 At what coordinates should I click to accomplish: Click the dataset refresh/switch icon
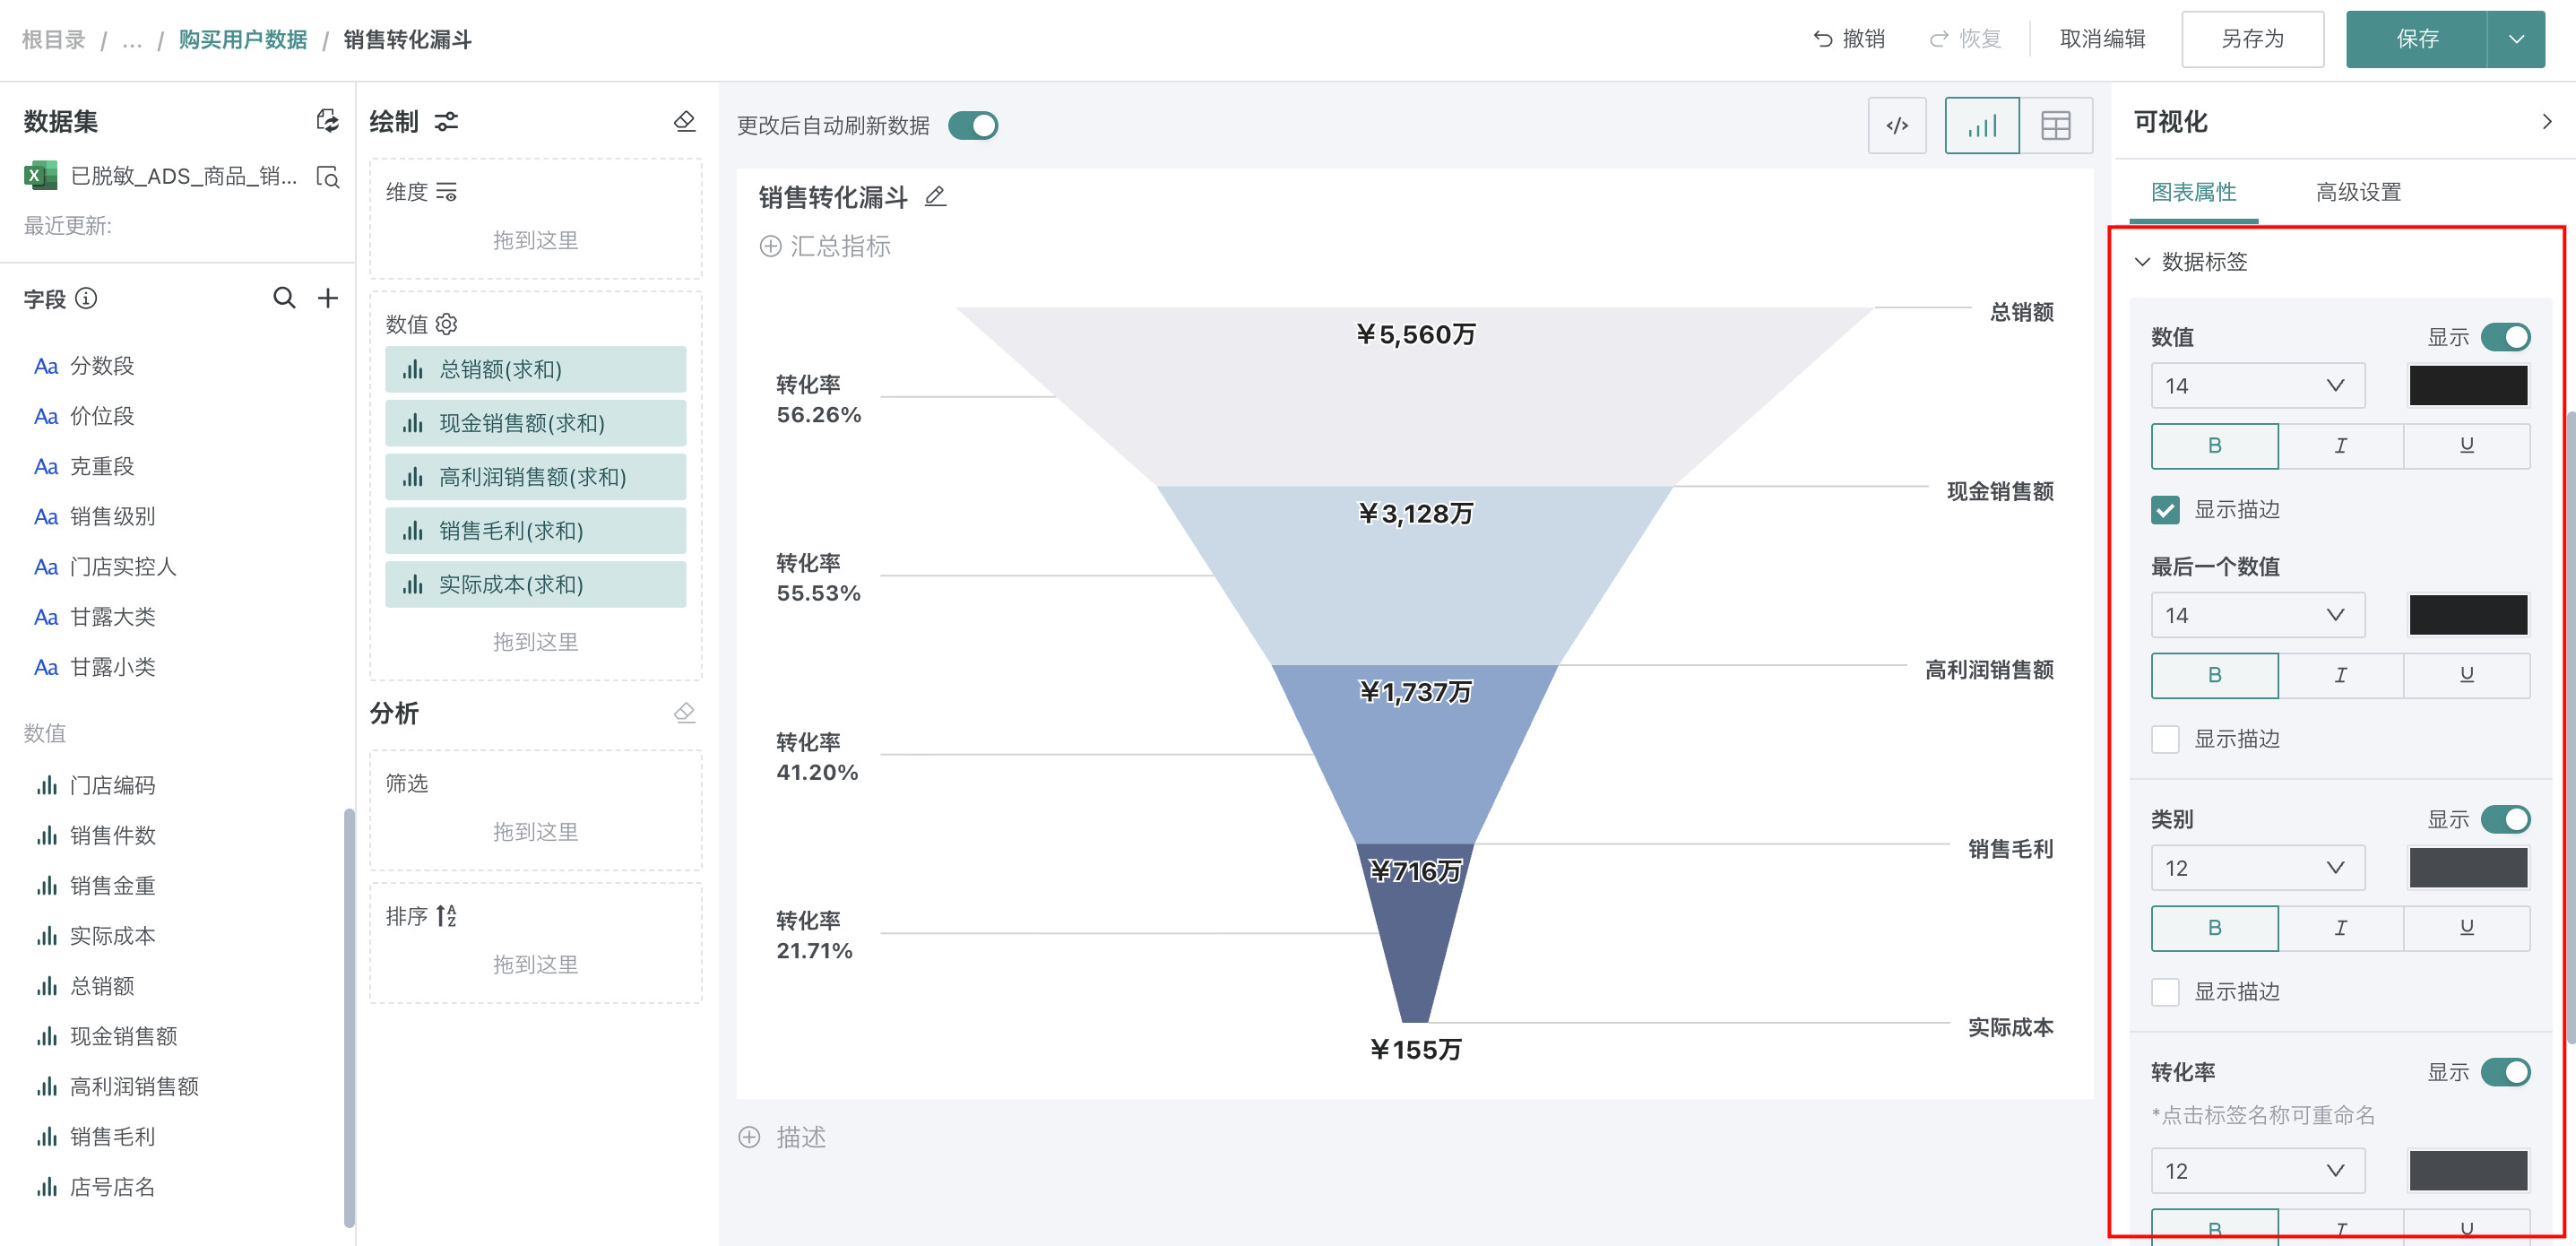[x=327, y=121]
